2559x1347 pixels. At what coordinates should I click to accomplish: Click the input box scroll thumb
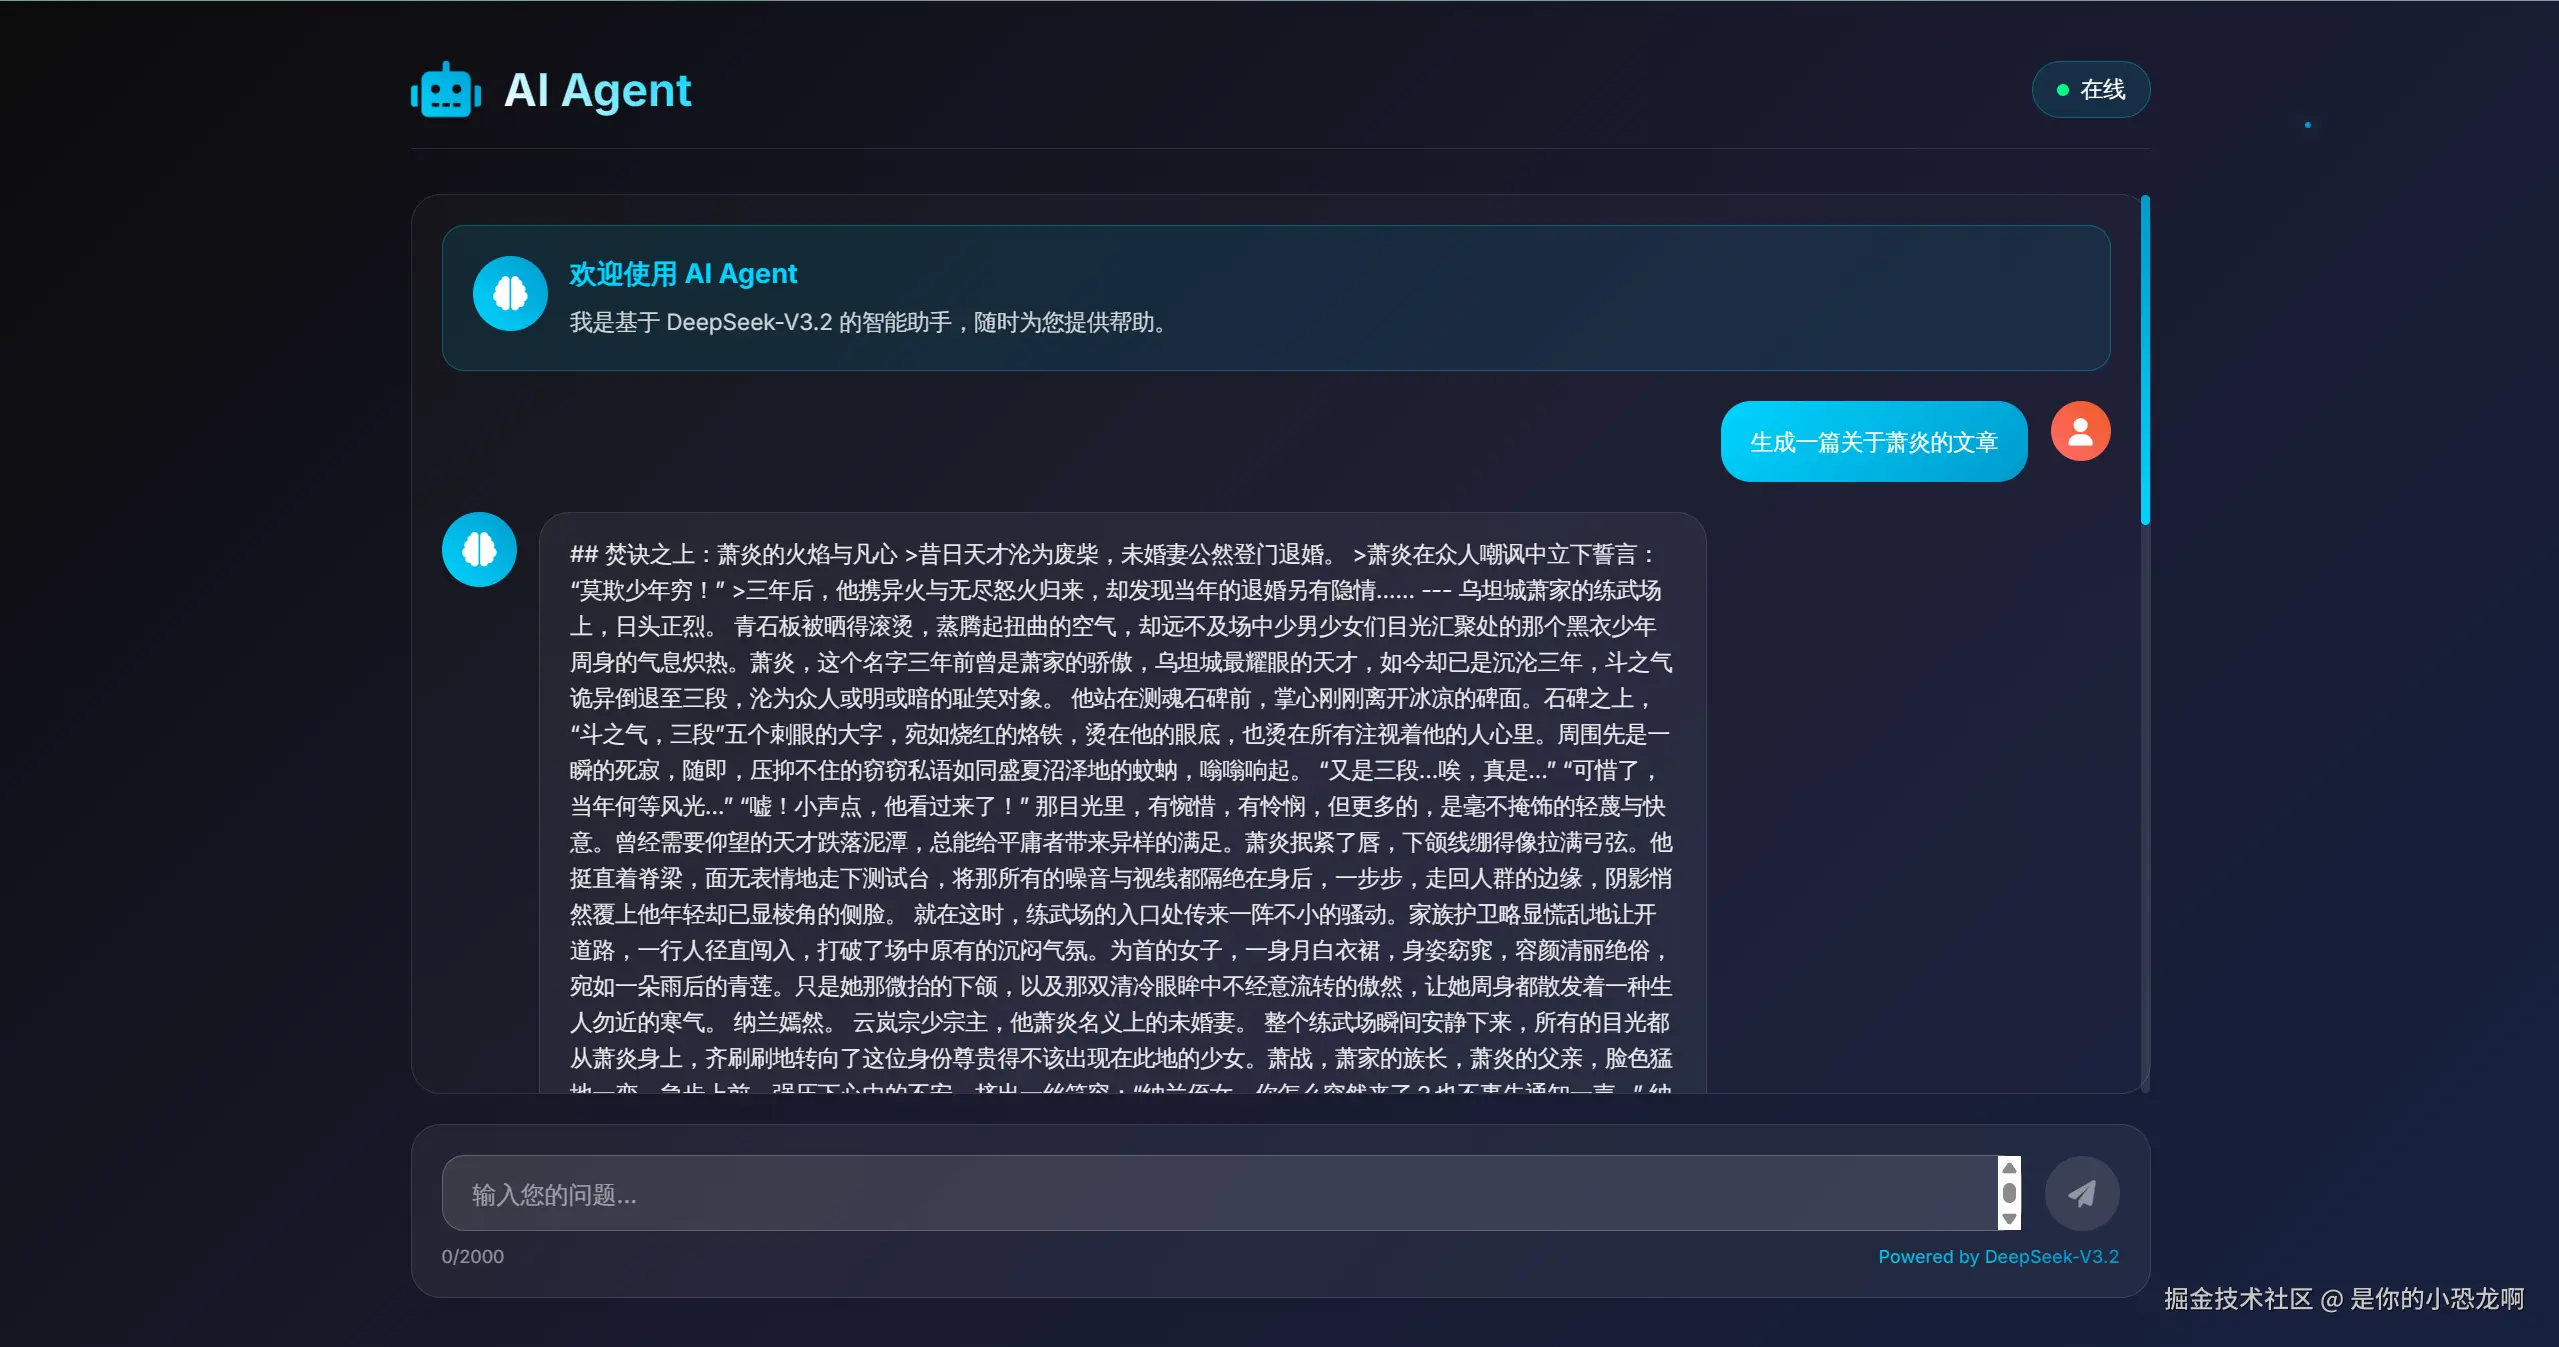coord(2009,1193)
